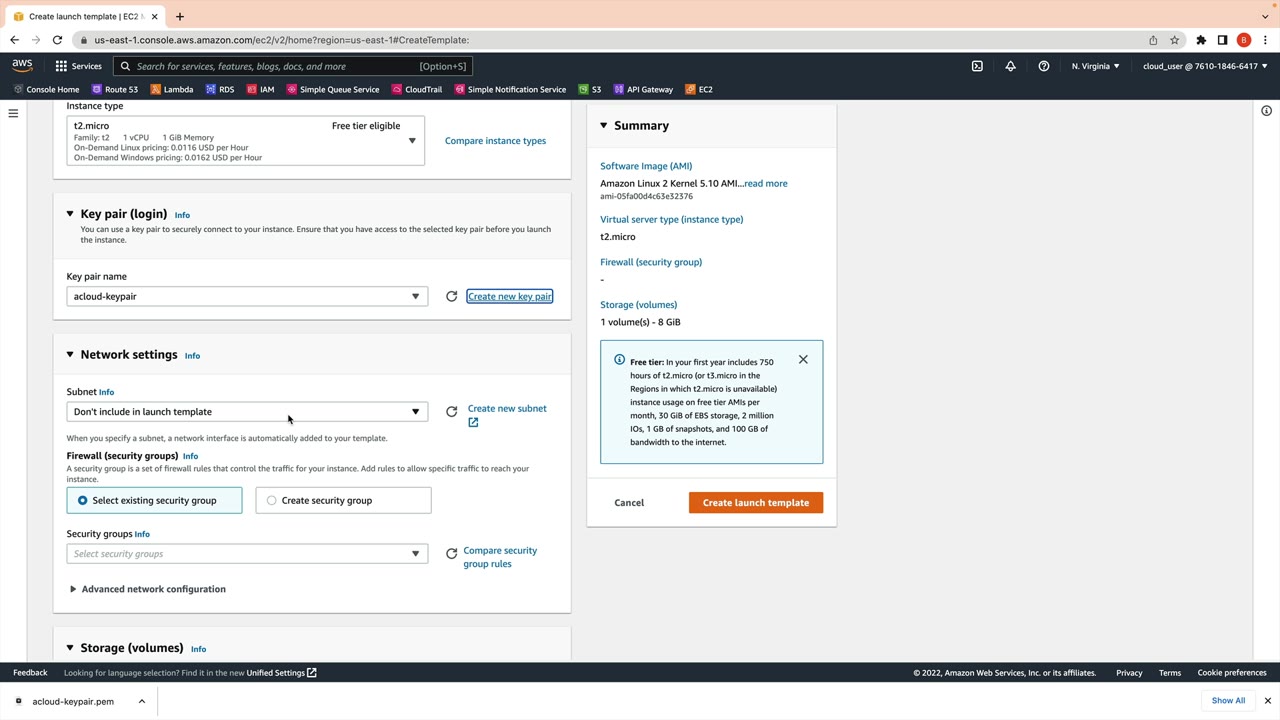This screenshot has width=1280, height=720.
Task: Choose Select existing security group option
Action: pyautogui.click(x=154, y=500)
